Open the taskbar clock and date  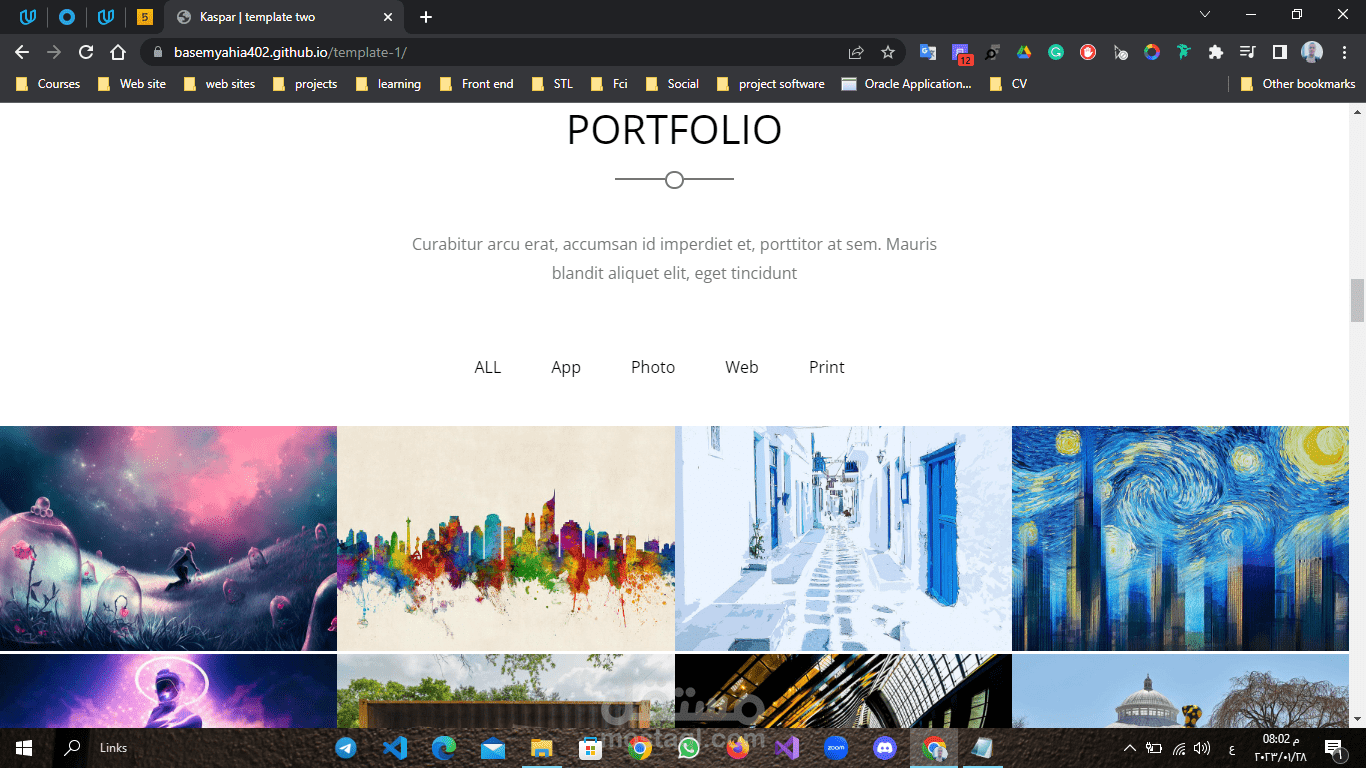(1278, 748)
